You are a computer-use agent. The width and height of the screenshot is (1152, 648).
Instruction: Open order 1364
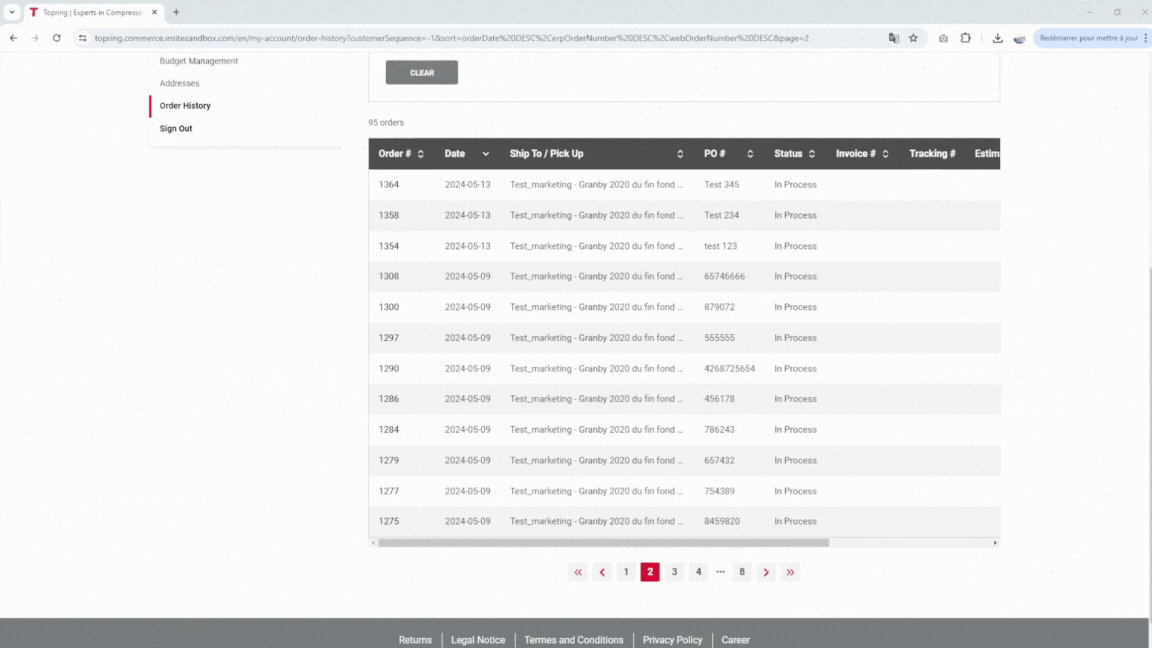[x=389, y=184]
